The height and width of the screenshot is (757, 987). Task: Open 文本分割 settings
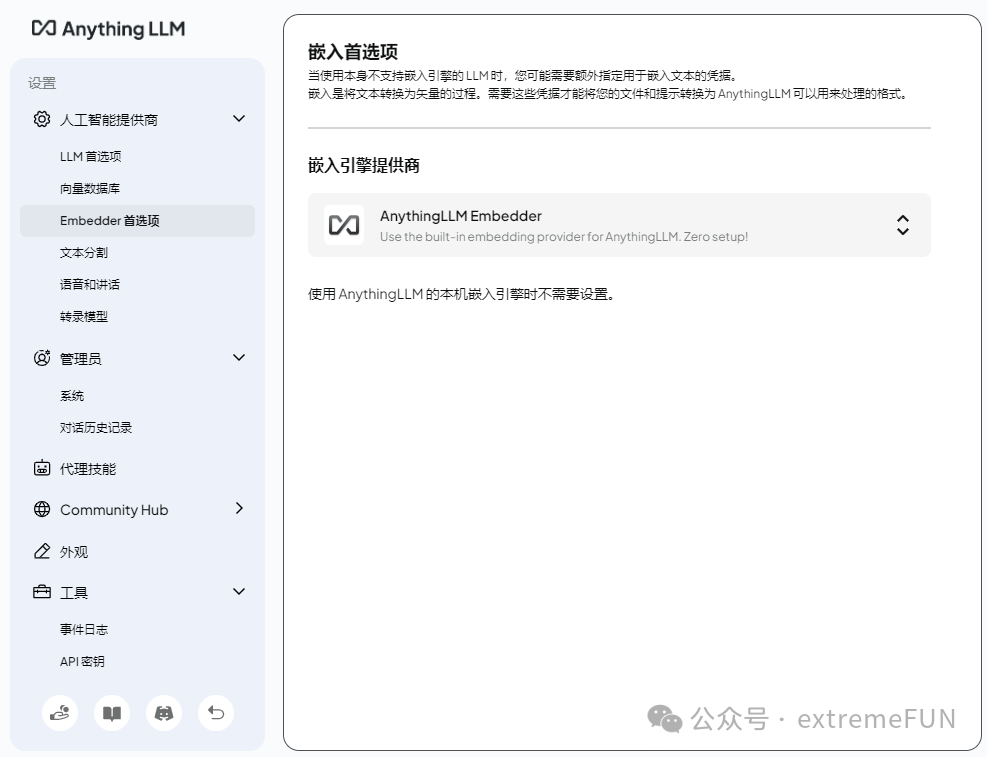[84, 252]
